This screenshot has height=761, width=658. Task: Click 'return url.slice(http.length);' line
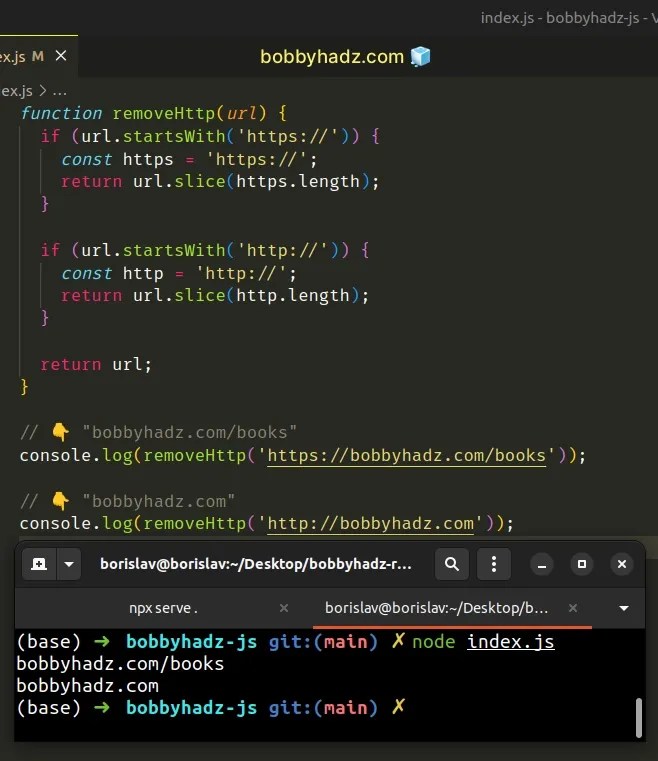[x=215, y=296]
